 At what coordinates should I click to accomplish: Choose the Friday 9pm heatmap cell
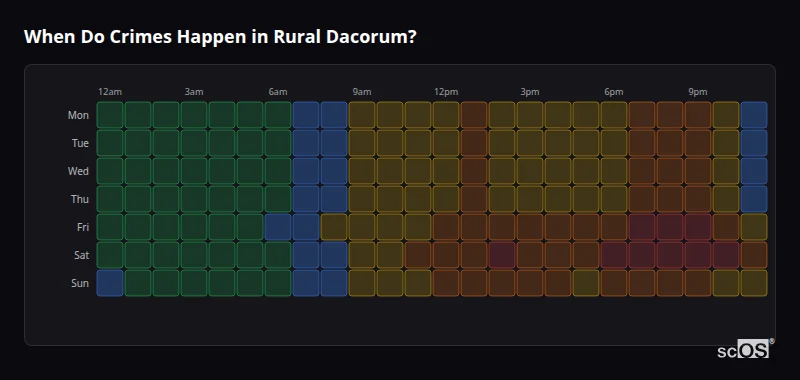[698, 227]
